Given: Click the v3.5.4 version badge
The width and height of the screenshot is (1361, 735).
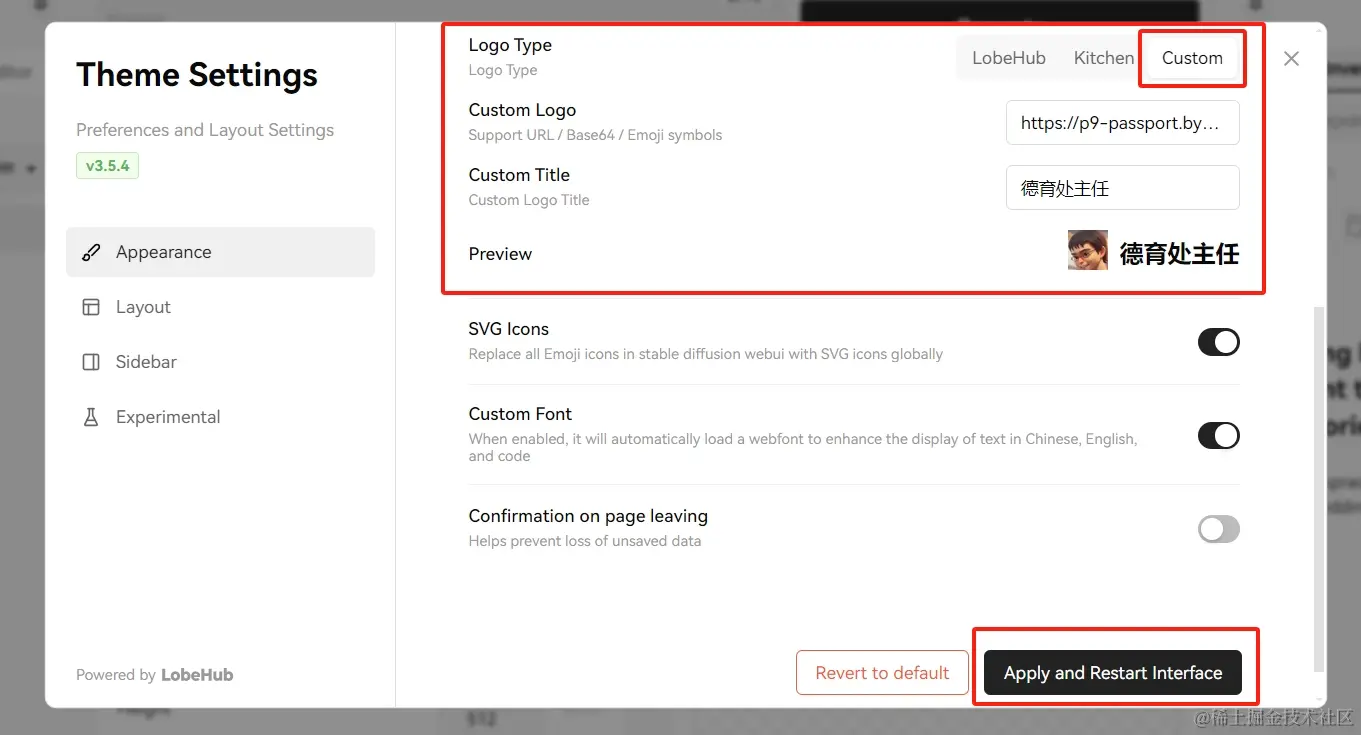Looking at the screenshot, I should coord(107,166).
